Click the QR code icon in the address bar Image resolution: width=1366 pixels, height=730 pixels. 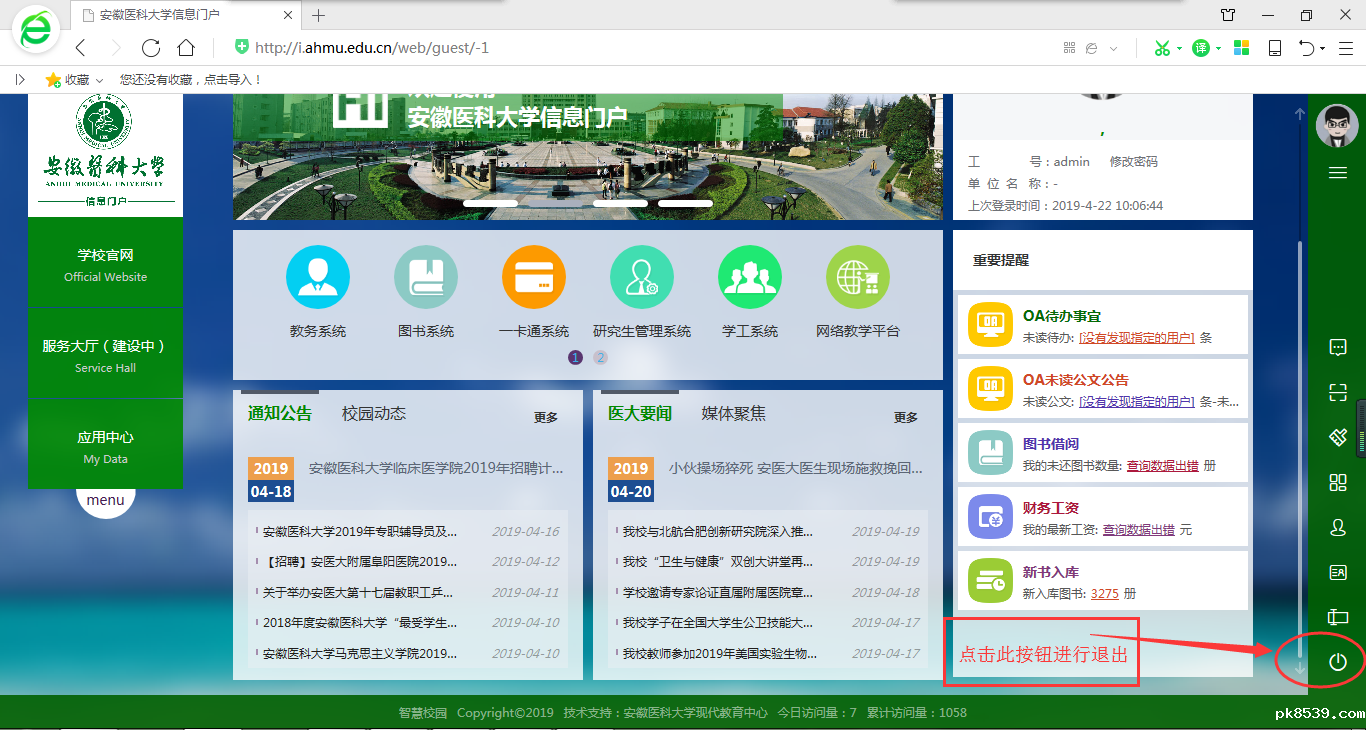1069,48
